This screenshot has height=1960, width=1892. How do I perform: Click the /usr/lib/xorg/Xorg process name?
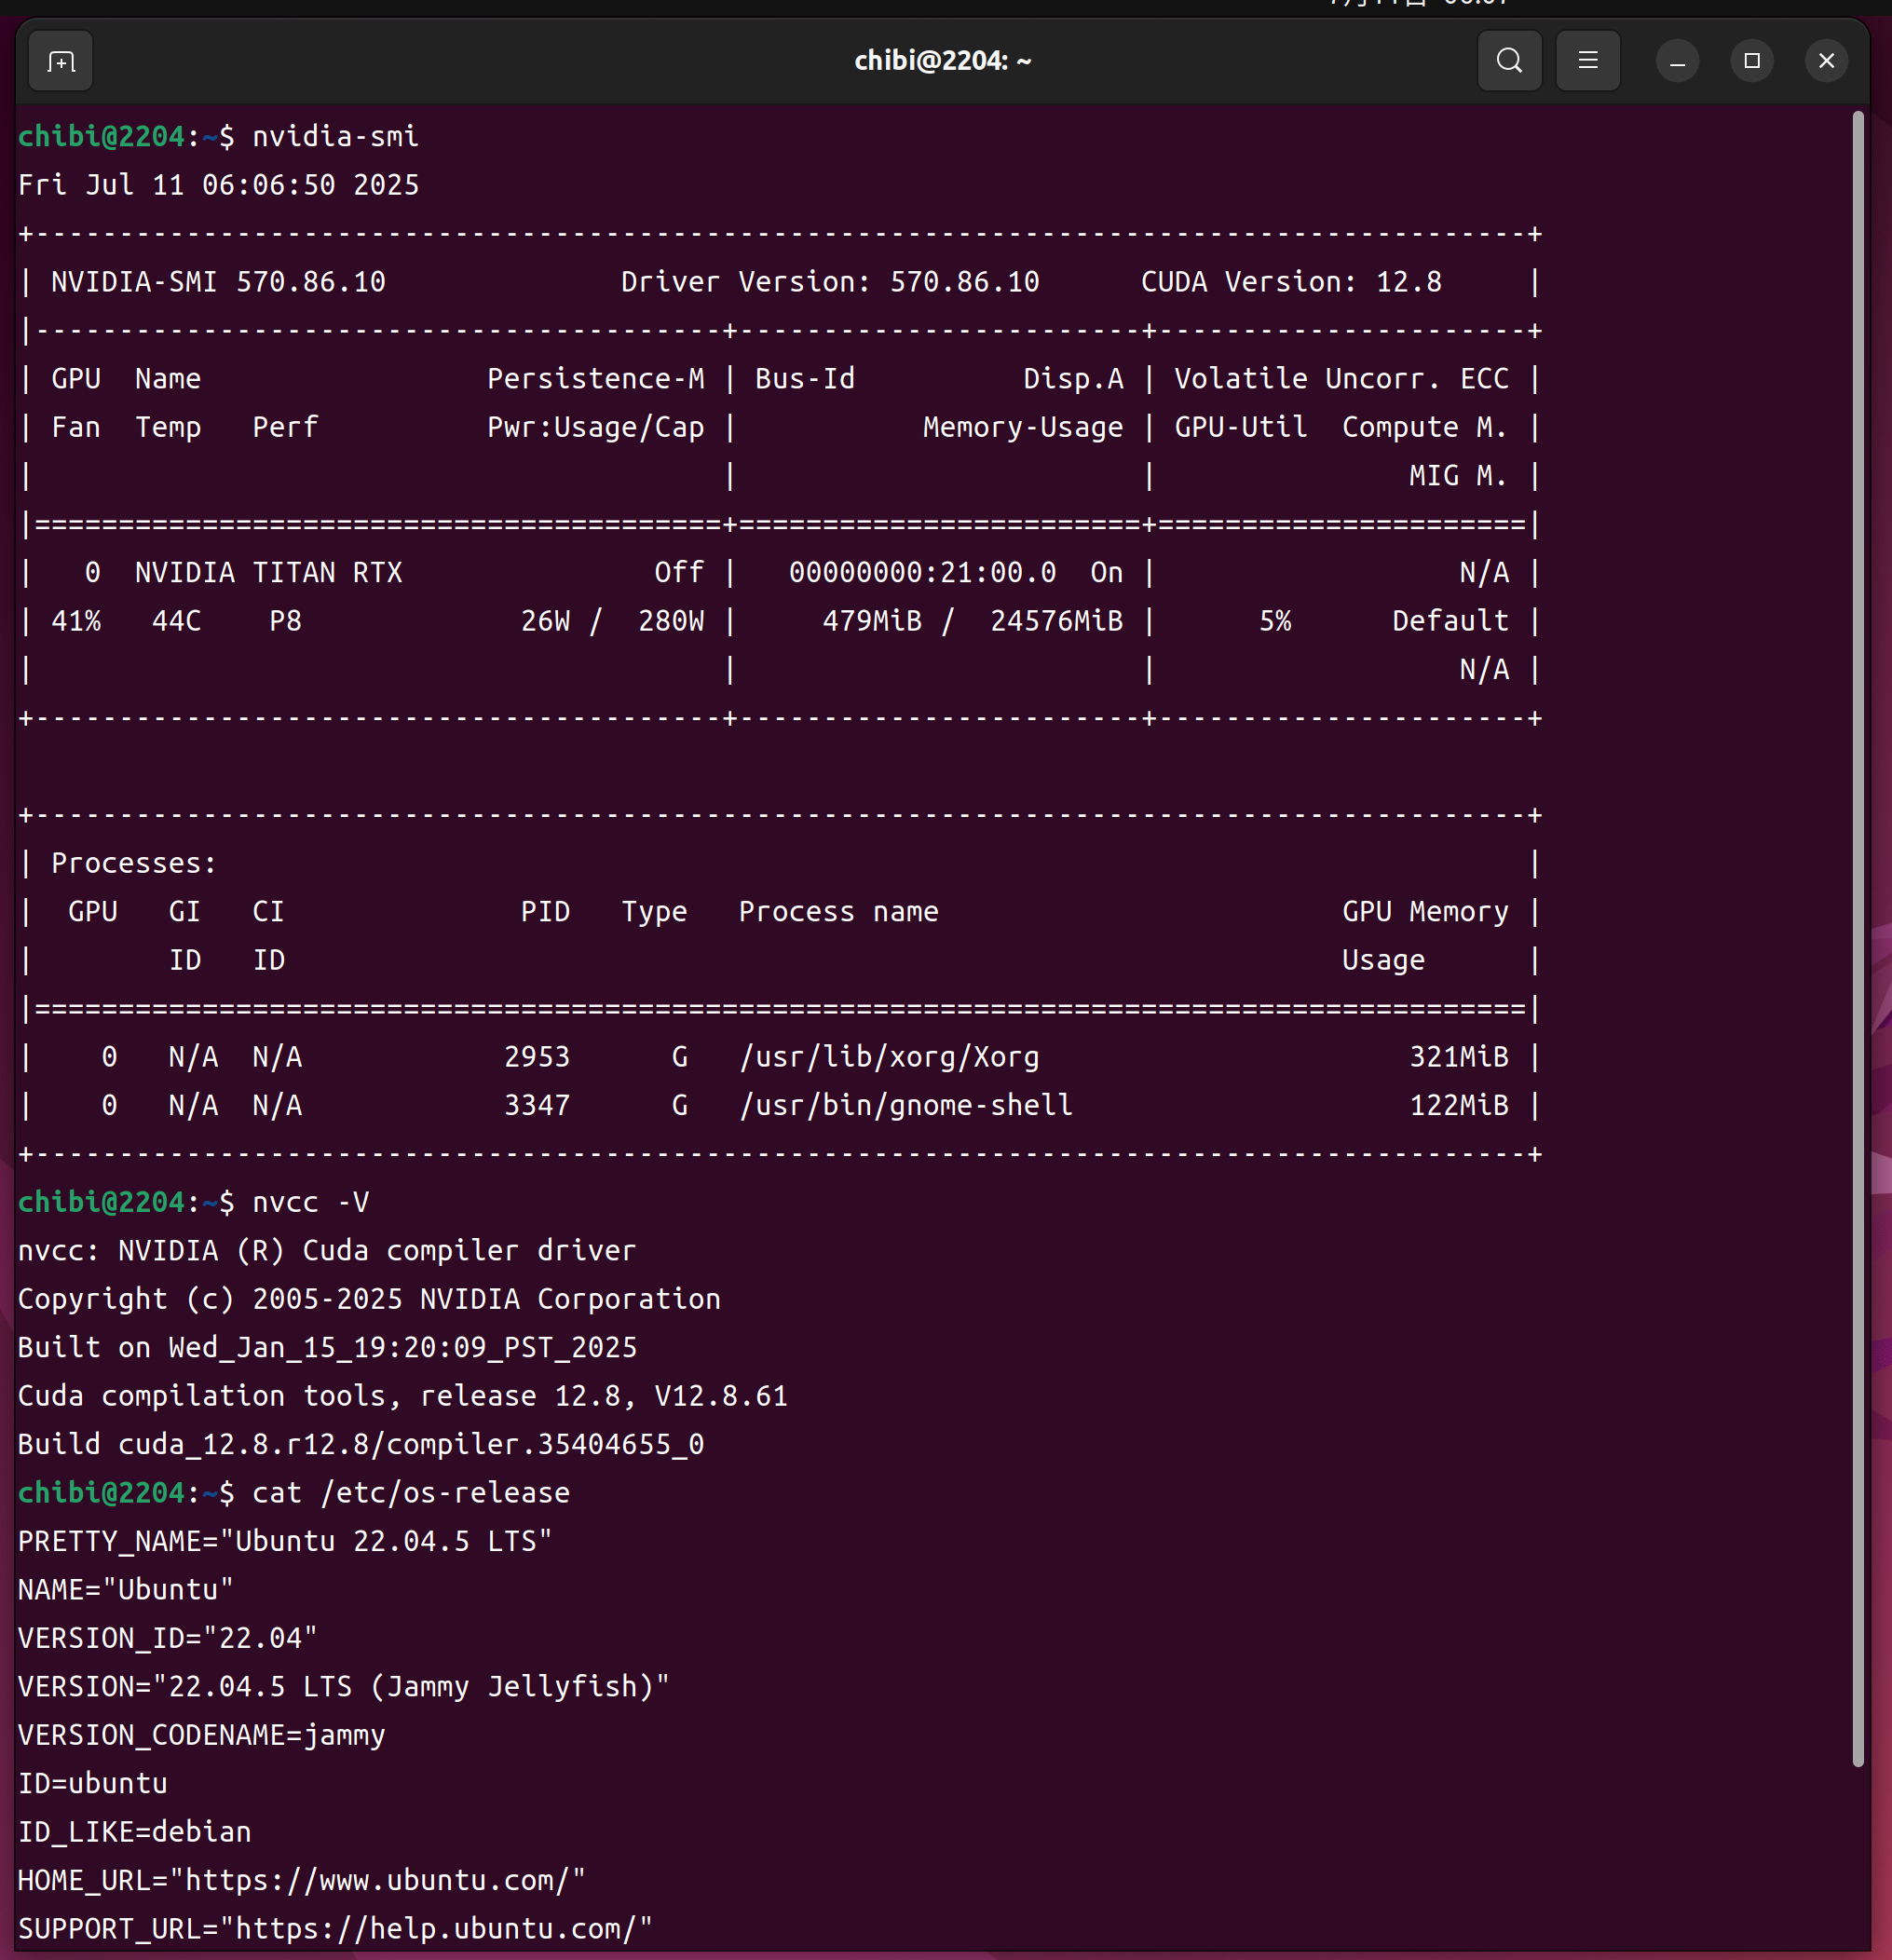tap(889, 1057)
